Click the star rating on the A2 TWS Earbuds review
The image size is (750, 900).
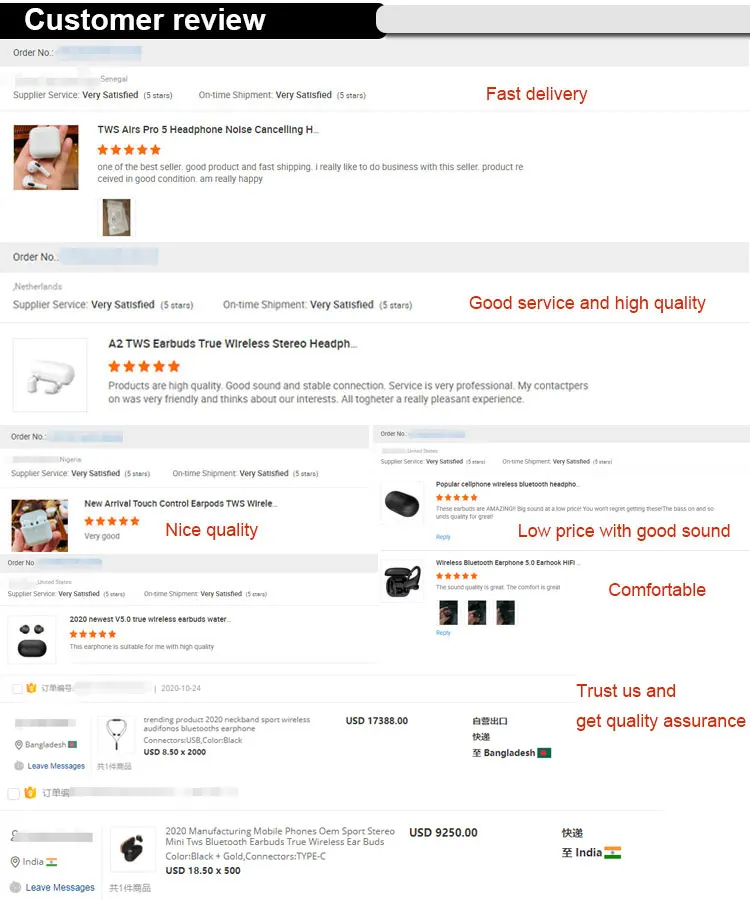[x=144, y=366]
